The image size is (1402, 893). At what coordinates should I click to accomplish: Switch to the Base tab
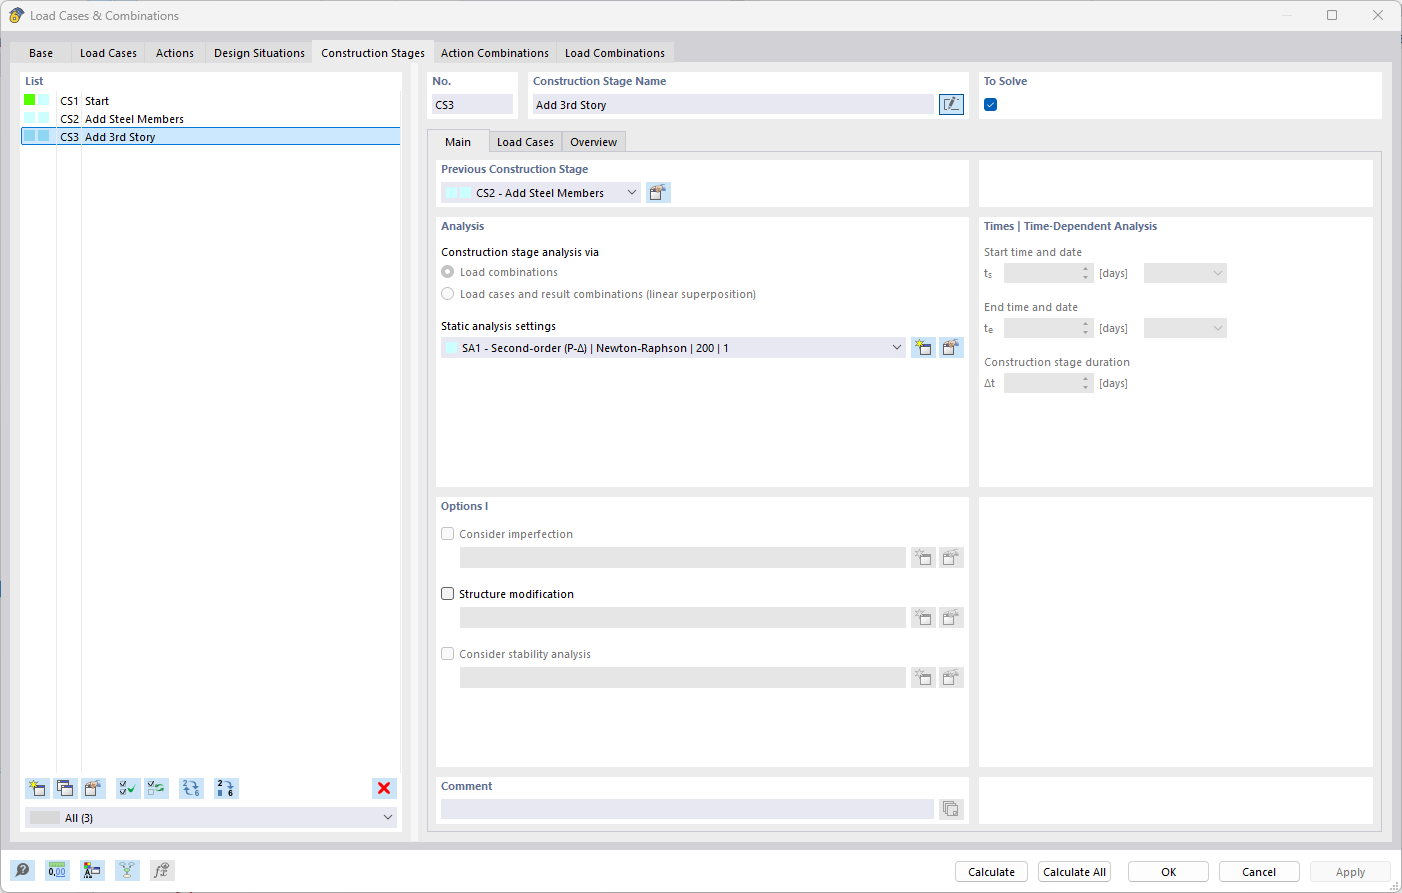tap(41, 53)
